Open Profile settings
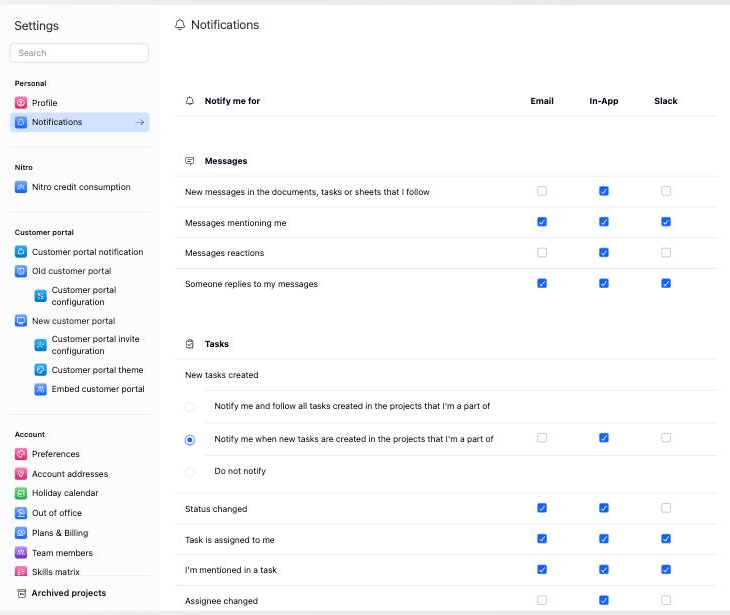 click(79, 103)
